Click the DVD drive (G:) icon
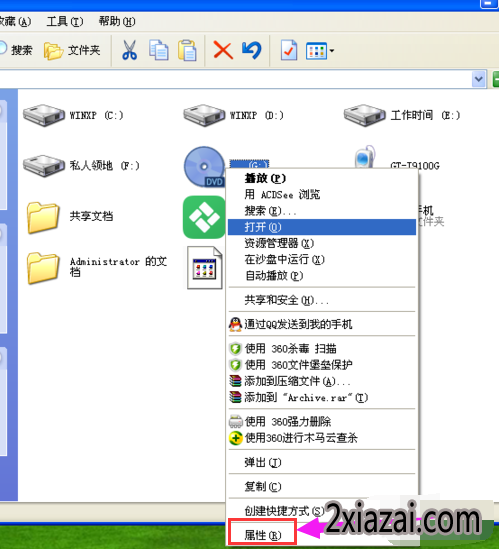The width and height of the screenshot is (499, 550). (x=204, y=166)
